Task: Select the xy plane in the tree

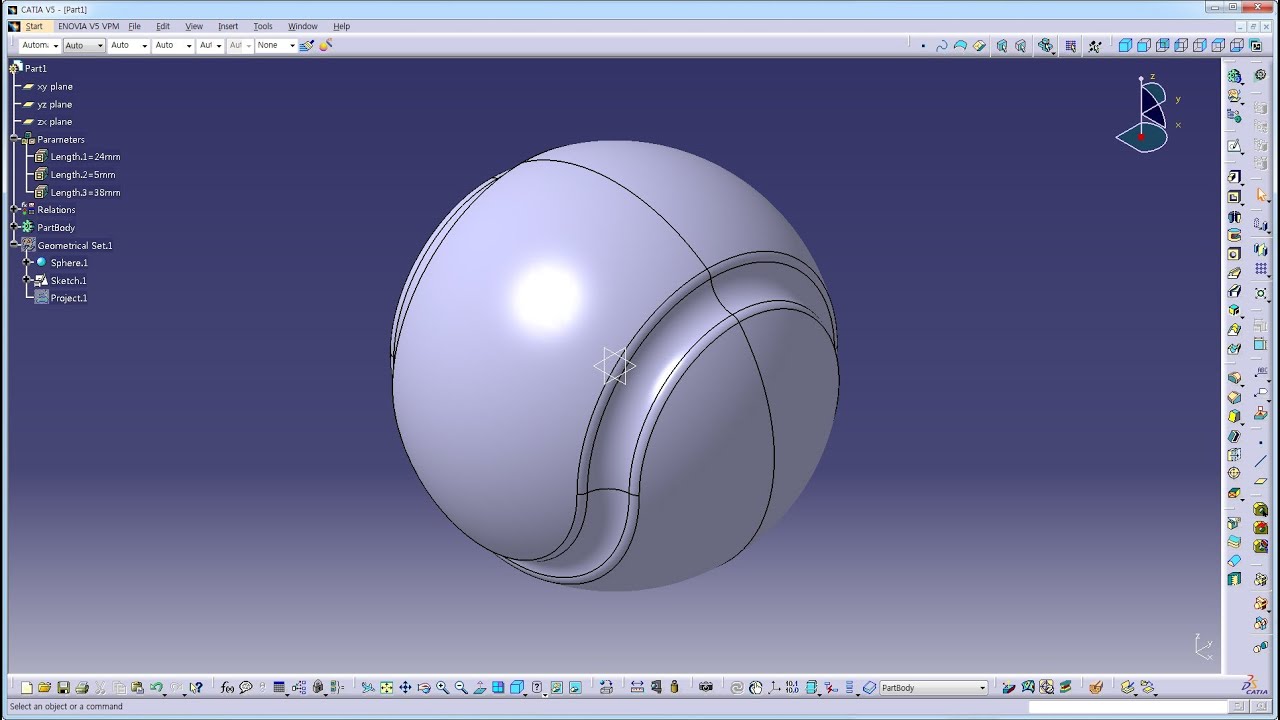Action: [x=54, y=87]
